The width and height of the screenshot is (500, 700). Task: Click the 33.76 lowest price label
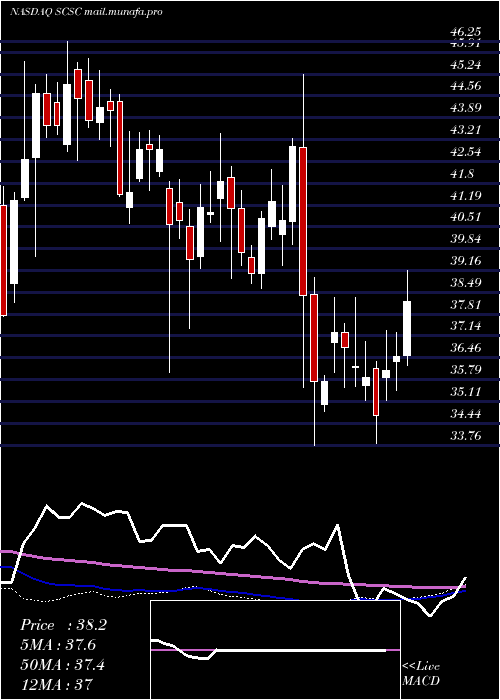pos(465,436)
